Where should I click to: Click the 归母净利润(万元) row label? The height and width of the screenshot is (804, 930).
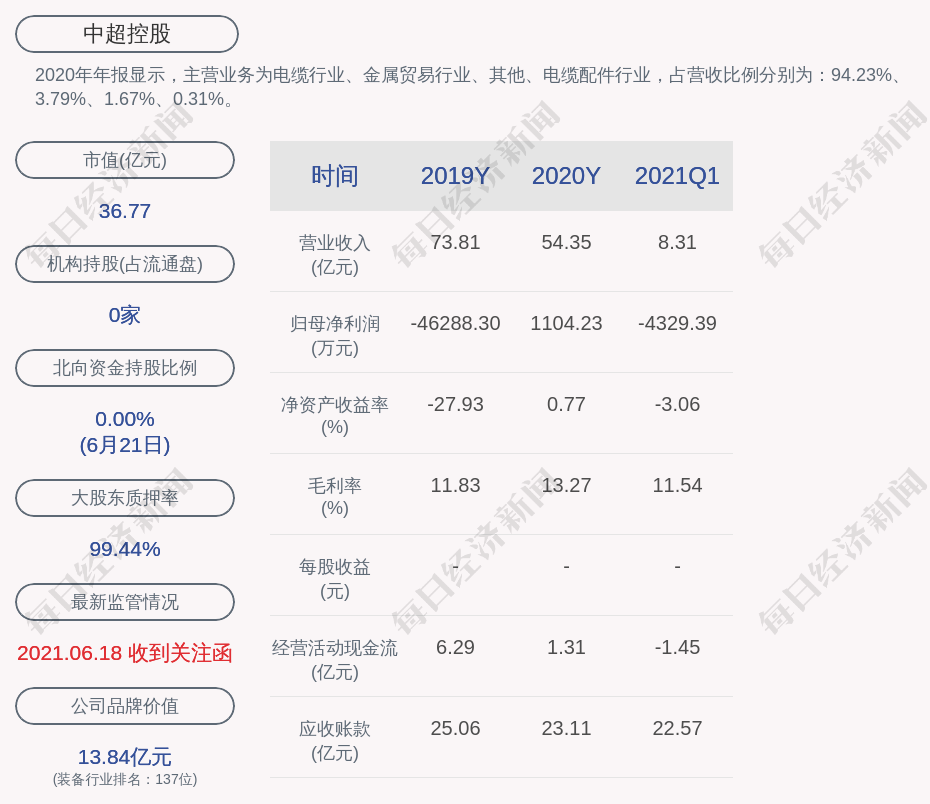(x=335, y=336)
